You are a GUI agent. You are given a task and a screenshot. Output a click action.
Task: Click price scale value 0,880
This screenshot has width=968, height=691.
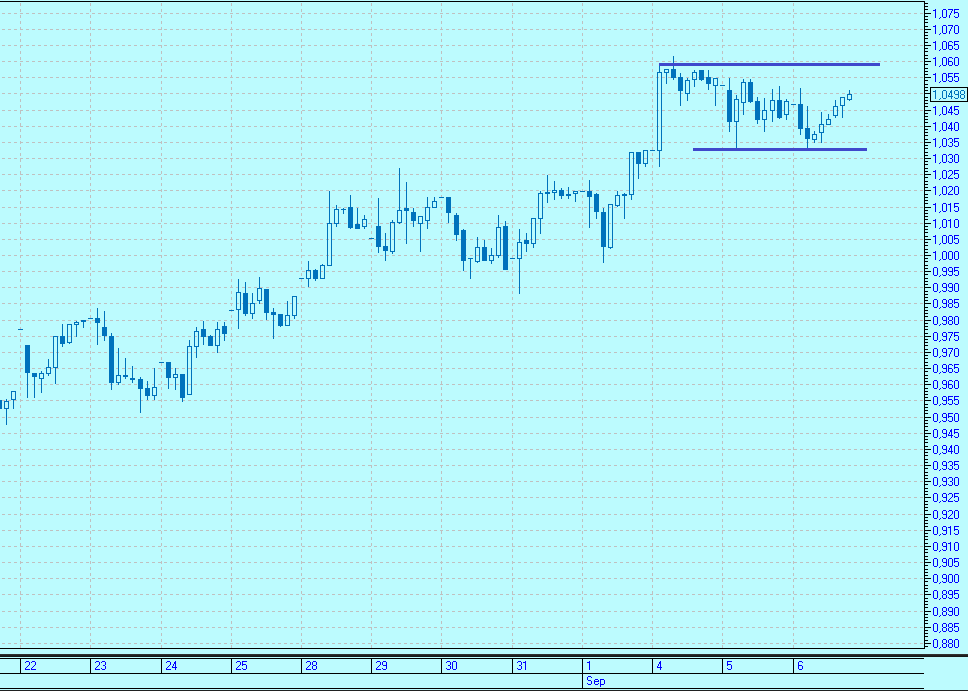point(946,643)
